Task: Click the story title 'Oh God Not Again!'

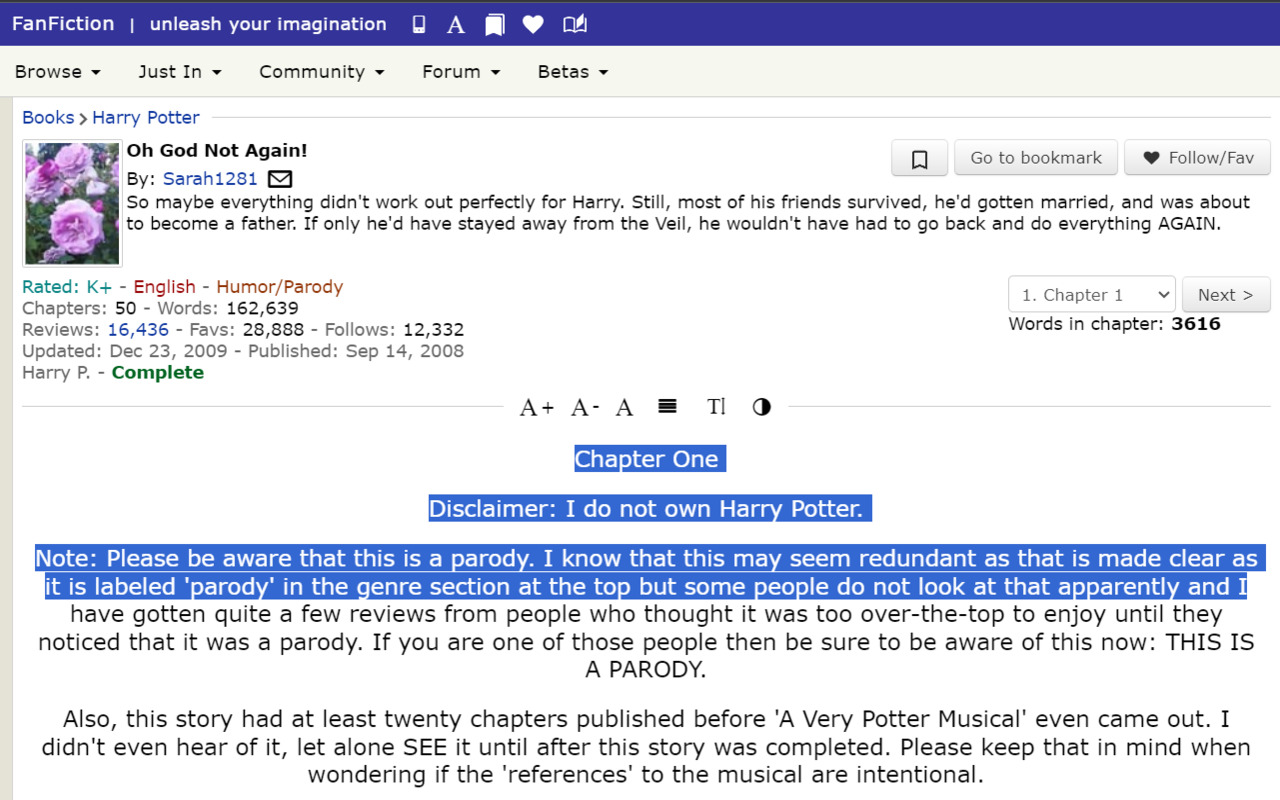Action: coord(217,151)
